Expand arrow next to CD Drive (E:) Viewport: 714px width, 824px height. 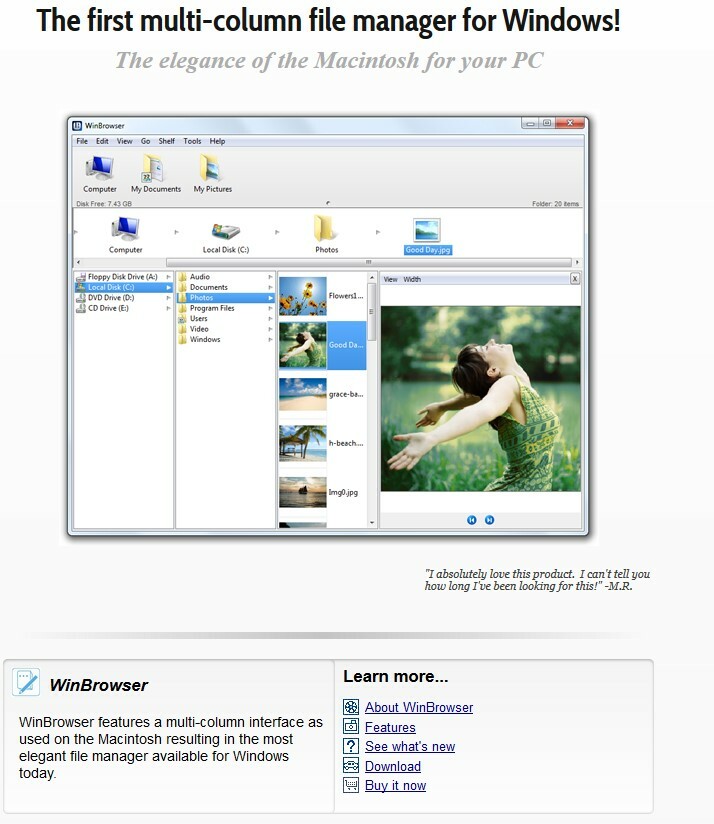coord(168,308)
